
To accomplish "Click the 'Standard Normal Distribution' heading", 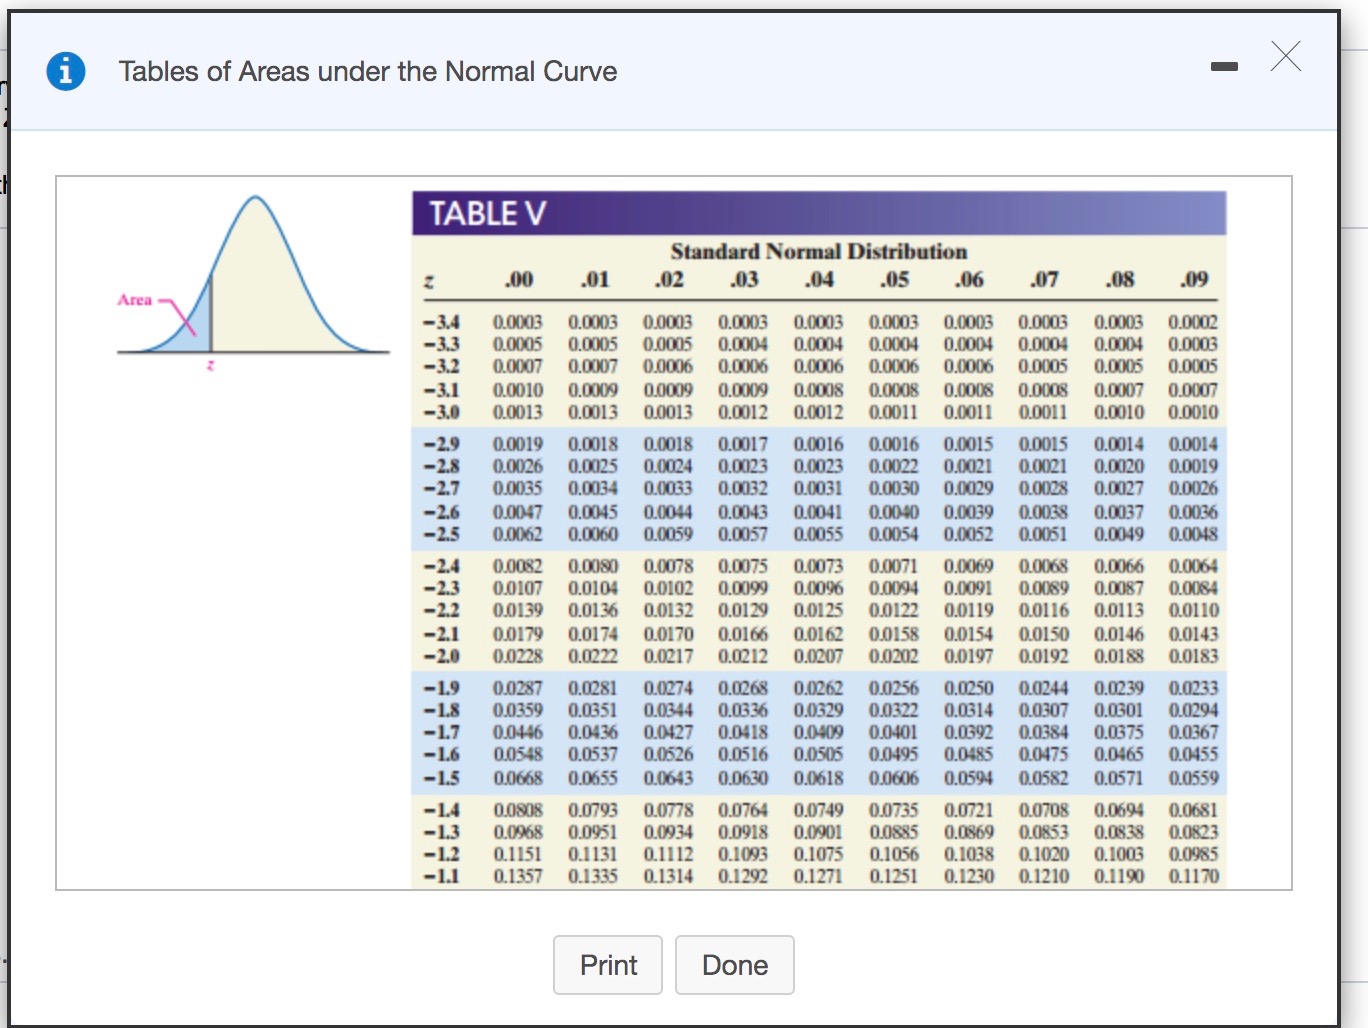I will (x=819, y=251).
